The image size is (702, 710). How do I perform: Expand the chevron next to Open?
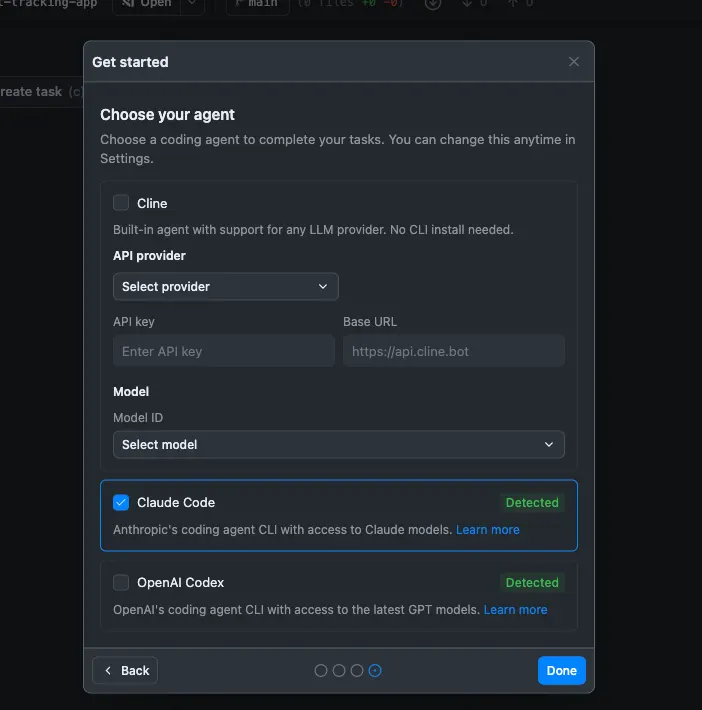[192, 4]
